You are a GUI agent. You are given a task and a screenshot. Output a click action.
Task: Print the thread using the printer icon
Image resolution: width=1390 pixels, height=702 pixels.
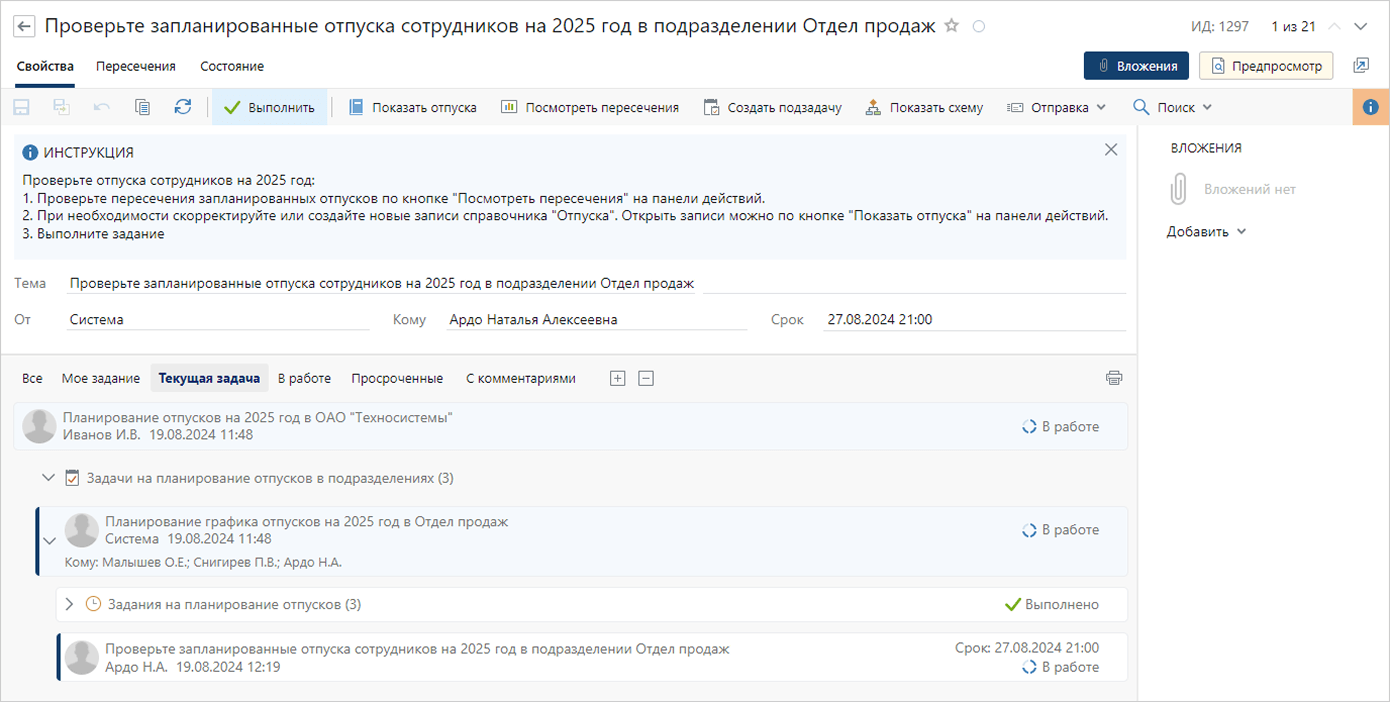(1114, 378)
